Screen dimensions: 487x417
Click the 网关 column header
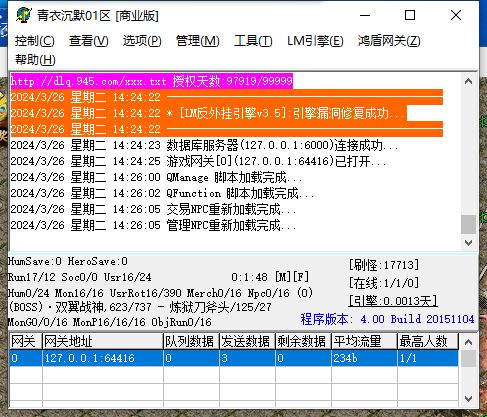pyautogui.click(x=26, y=341)
